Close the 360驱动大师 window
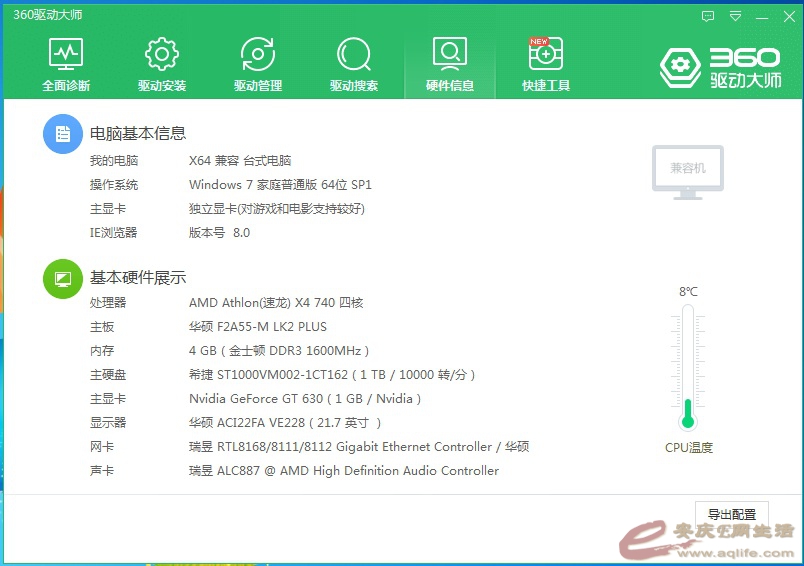Screen dimensions: 804x566 point(787,16)
